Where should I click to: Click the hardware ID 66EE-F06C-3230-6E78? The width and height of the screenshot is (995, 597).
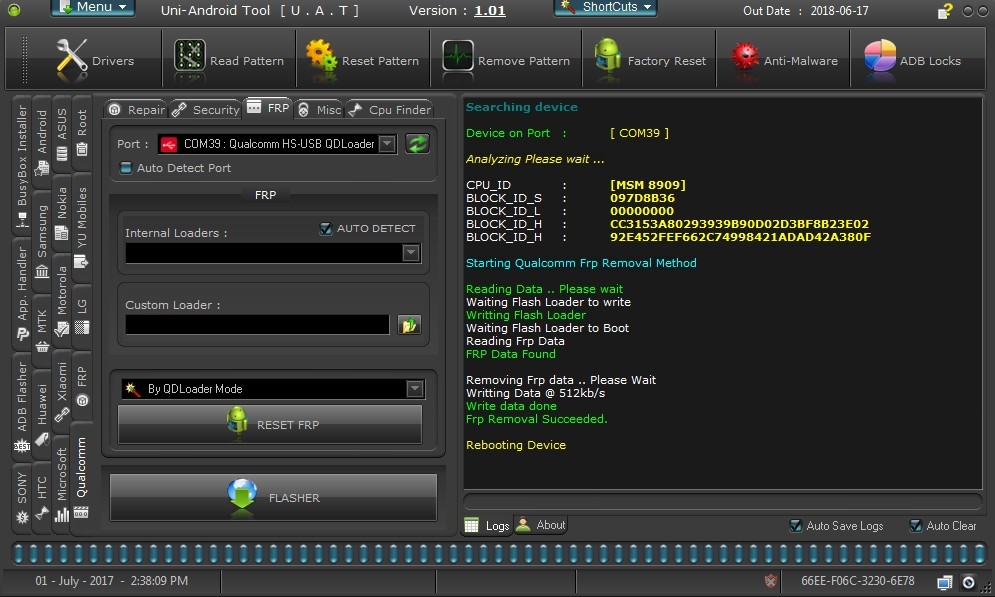857,581
